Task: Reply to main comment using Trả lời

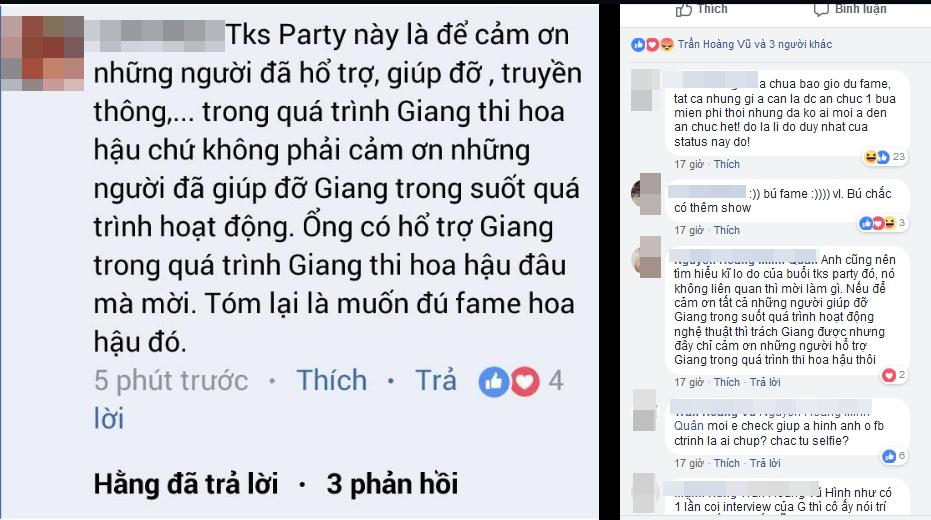Action: pyautogui.click(x=275, y=399)
